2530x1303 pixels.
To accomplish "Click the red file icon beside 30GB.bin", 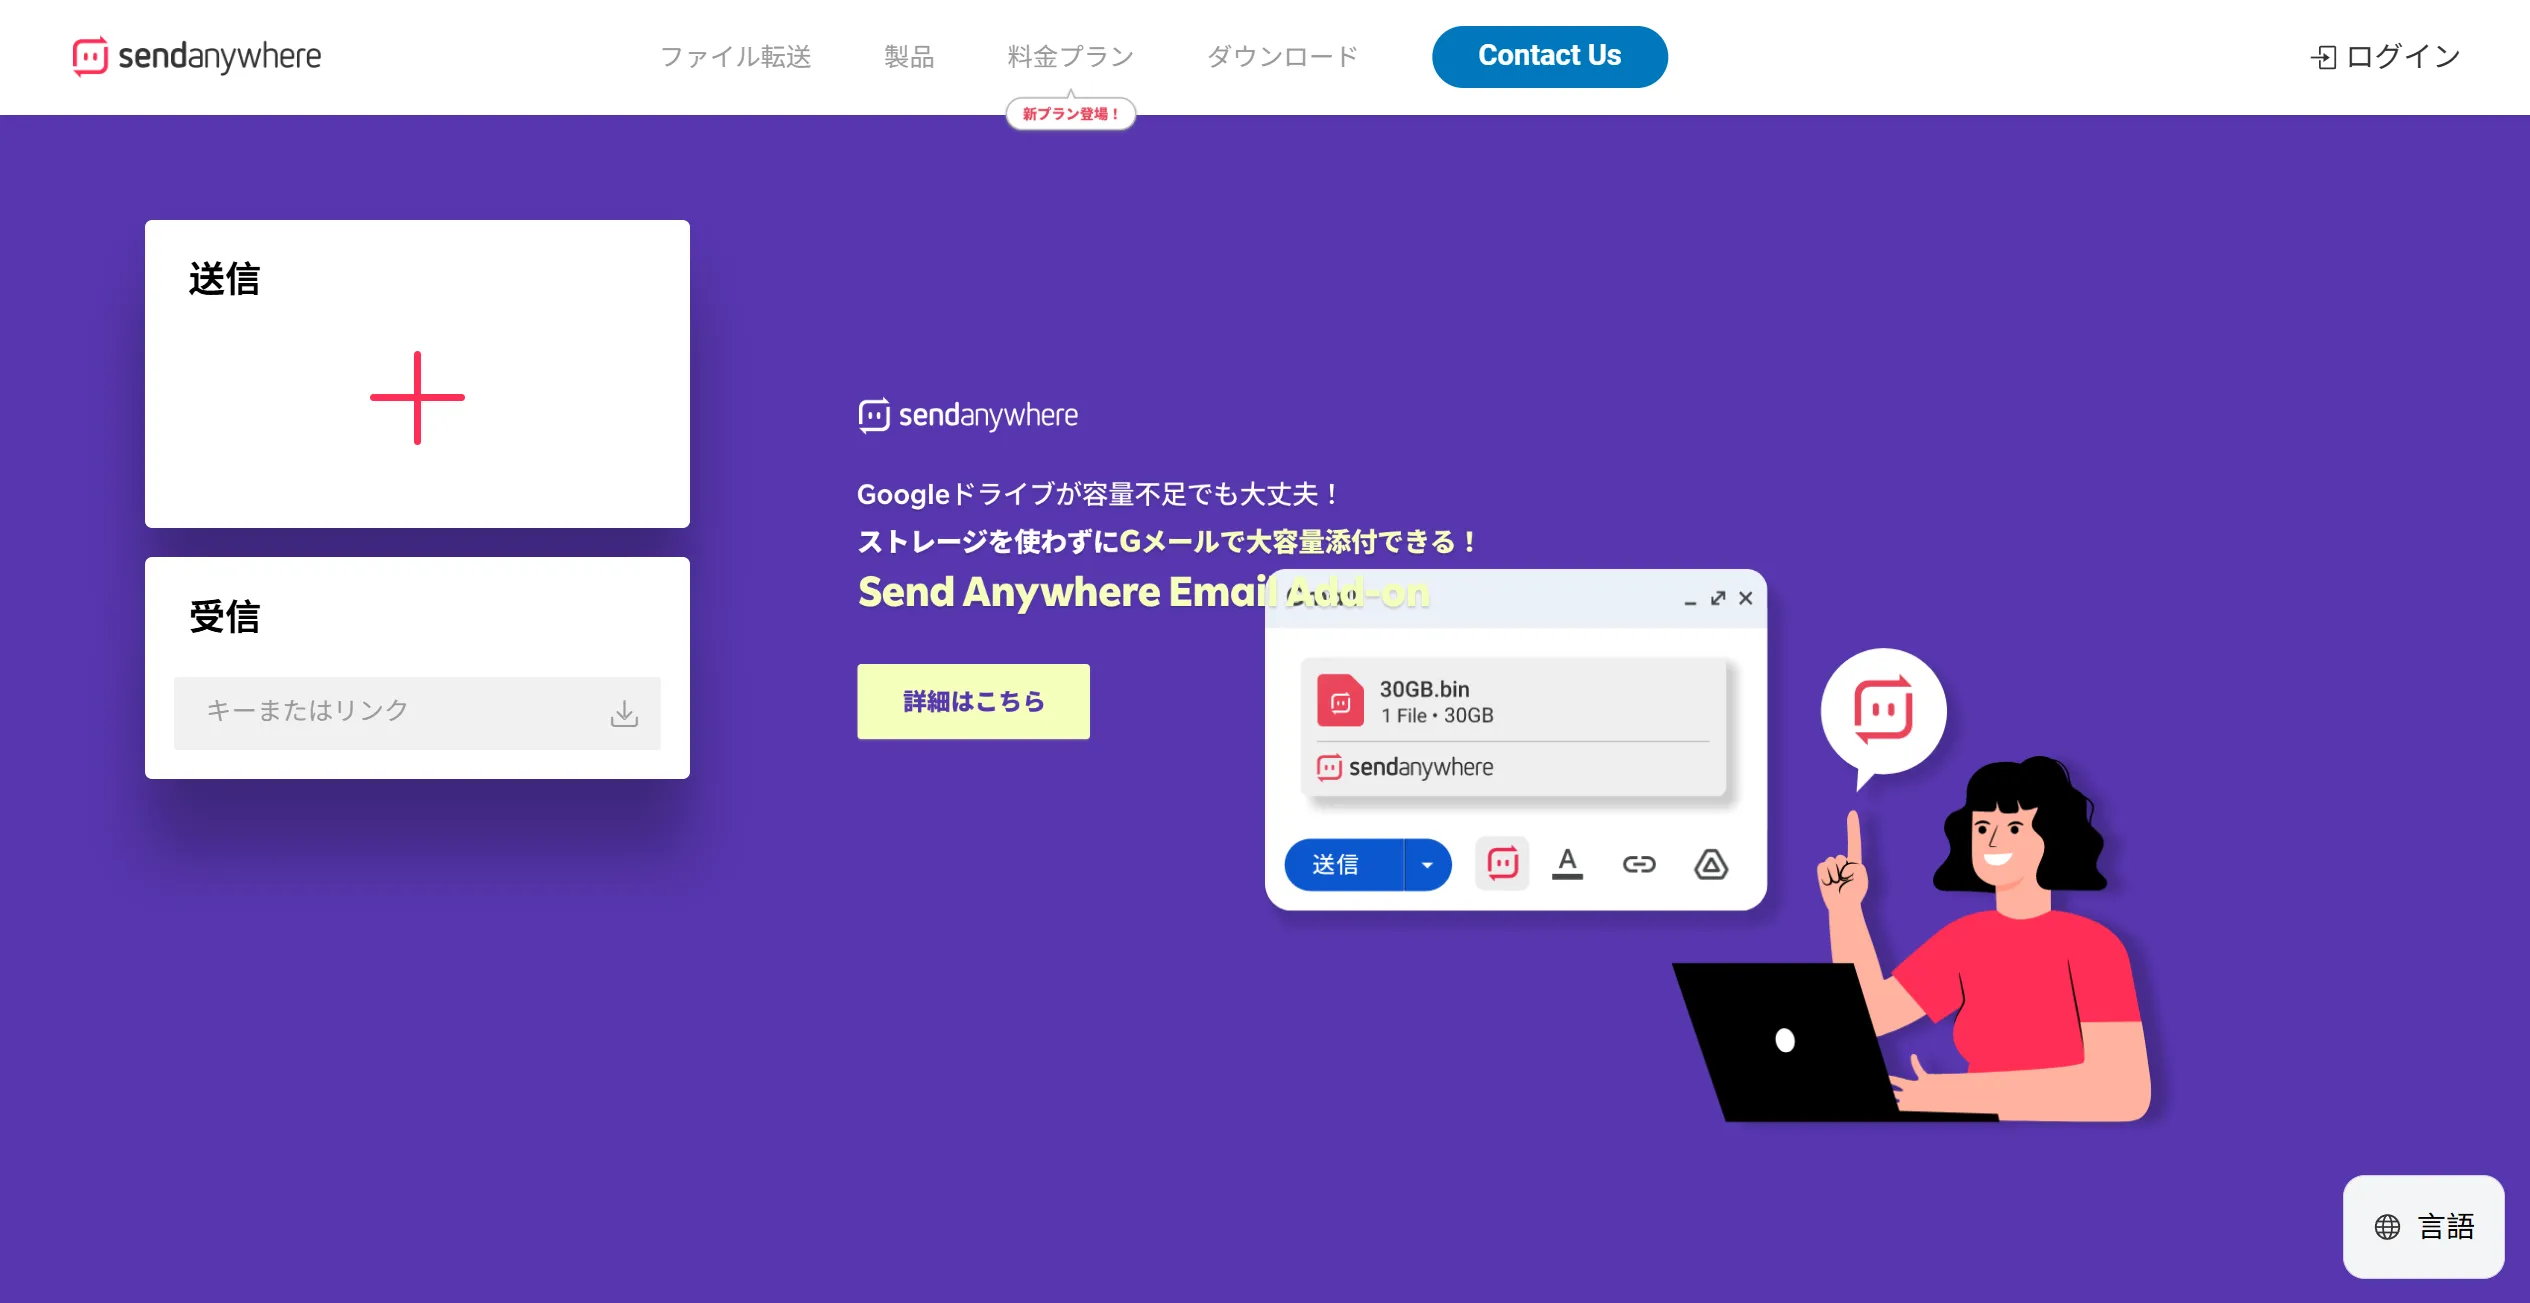I will 1340,700.
